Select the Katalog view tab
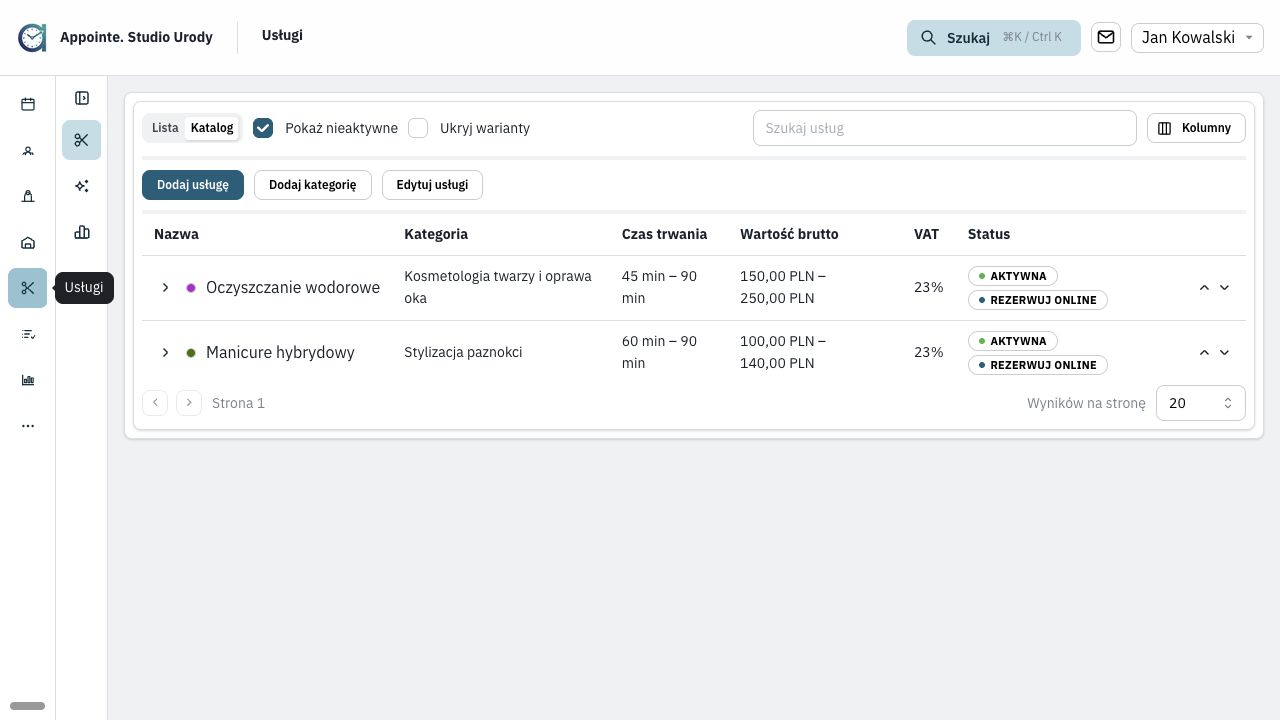 click(212, 128)
